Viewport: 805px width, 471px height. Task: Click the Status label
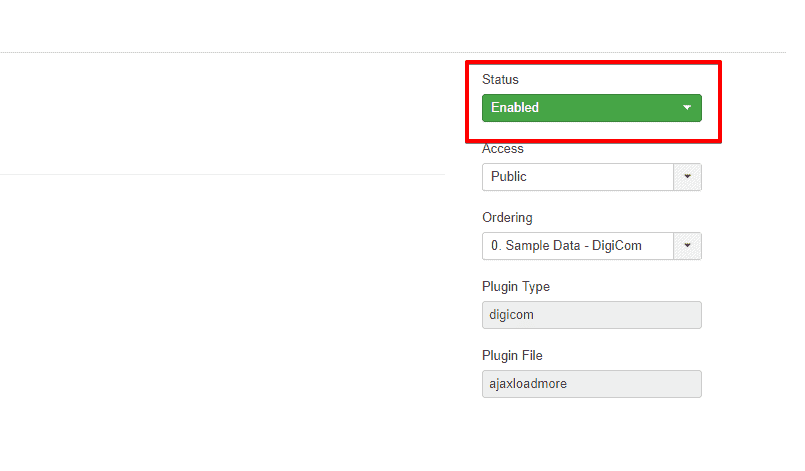click(x=500, y=79)
